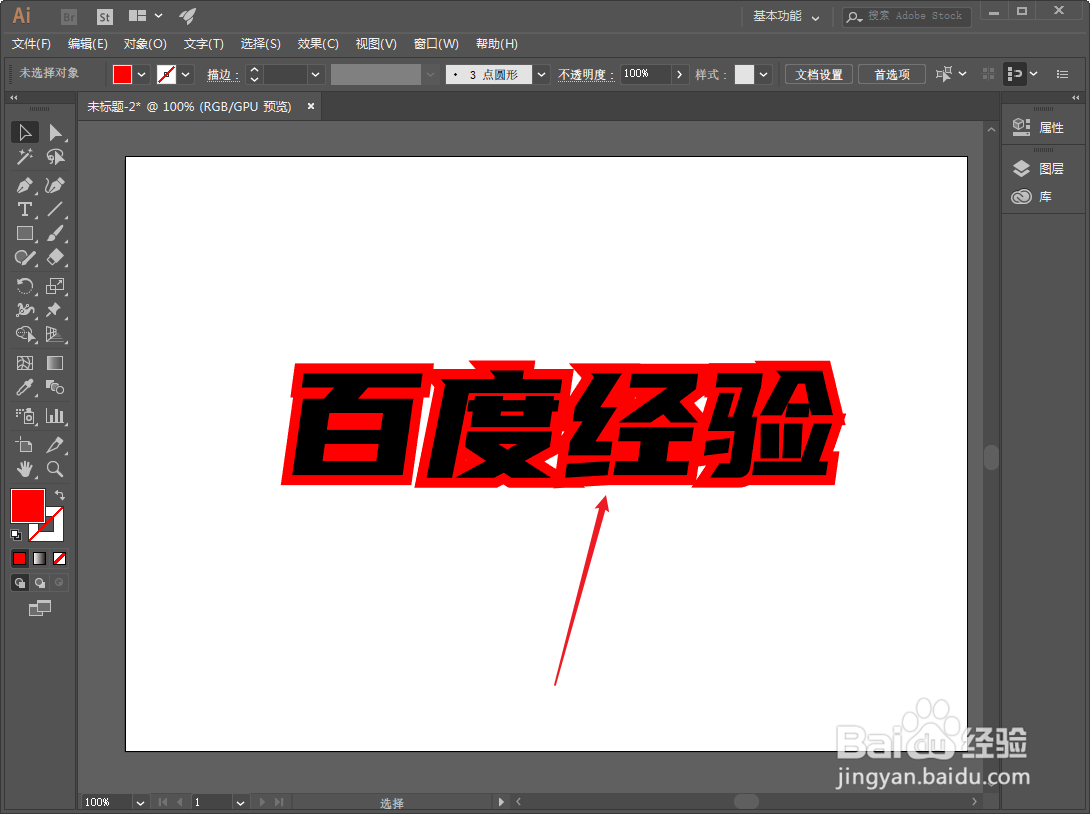Select the Puppet Warp pin tool

tap(55, 310)
